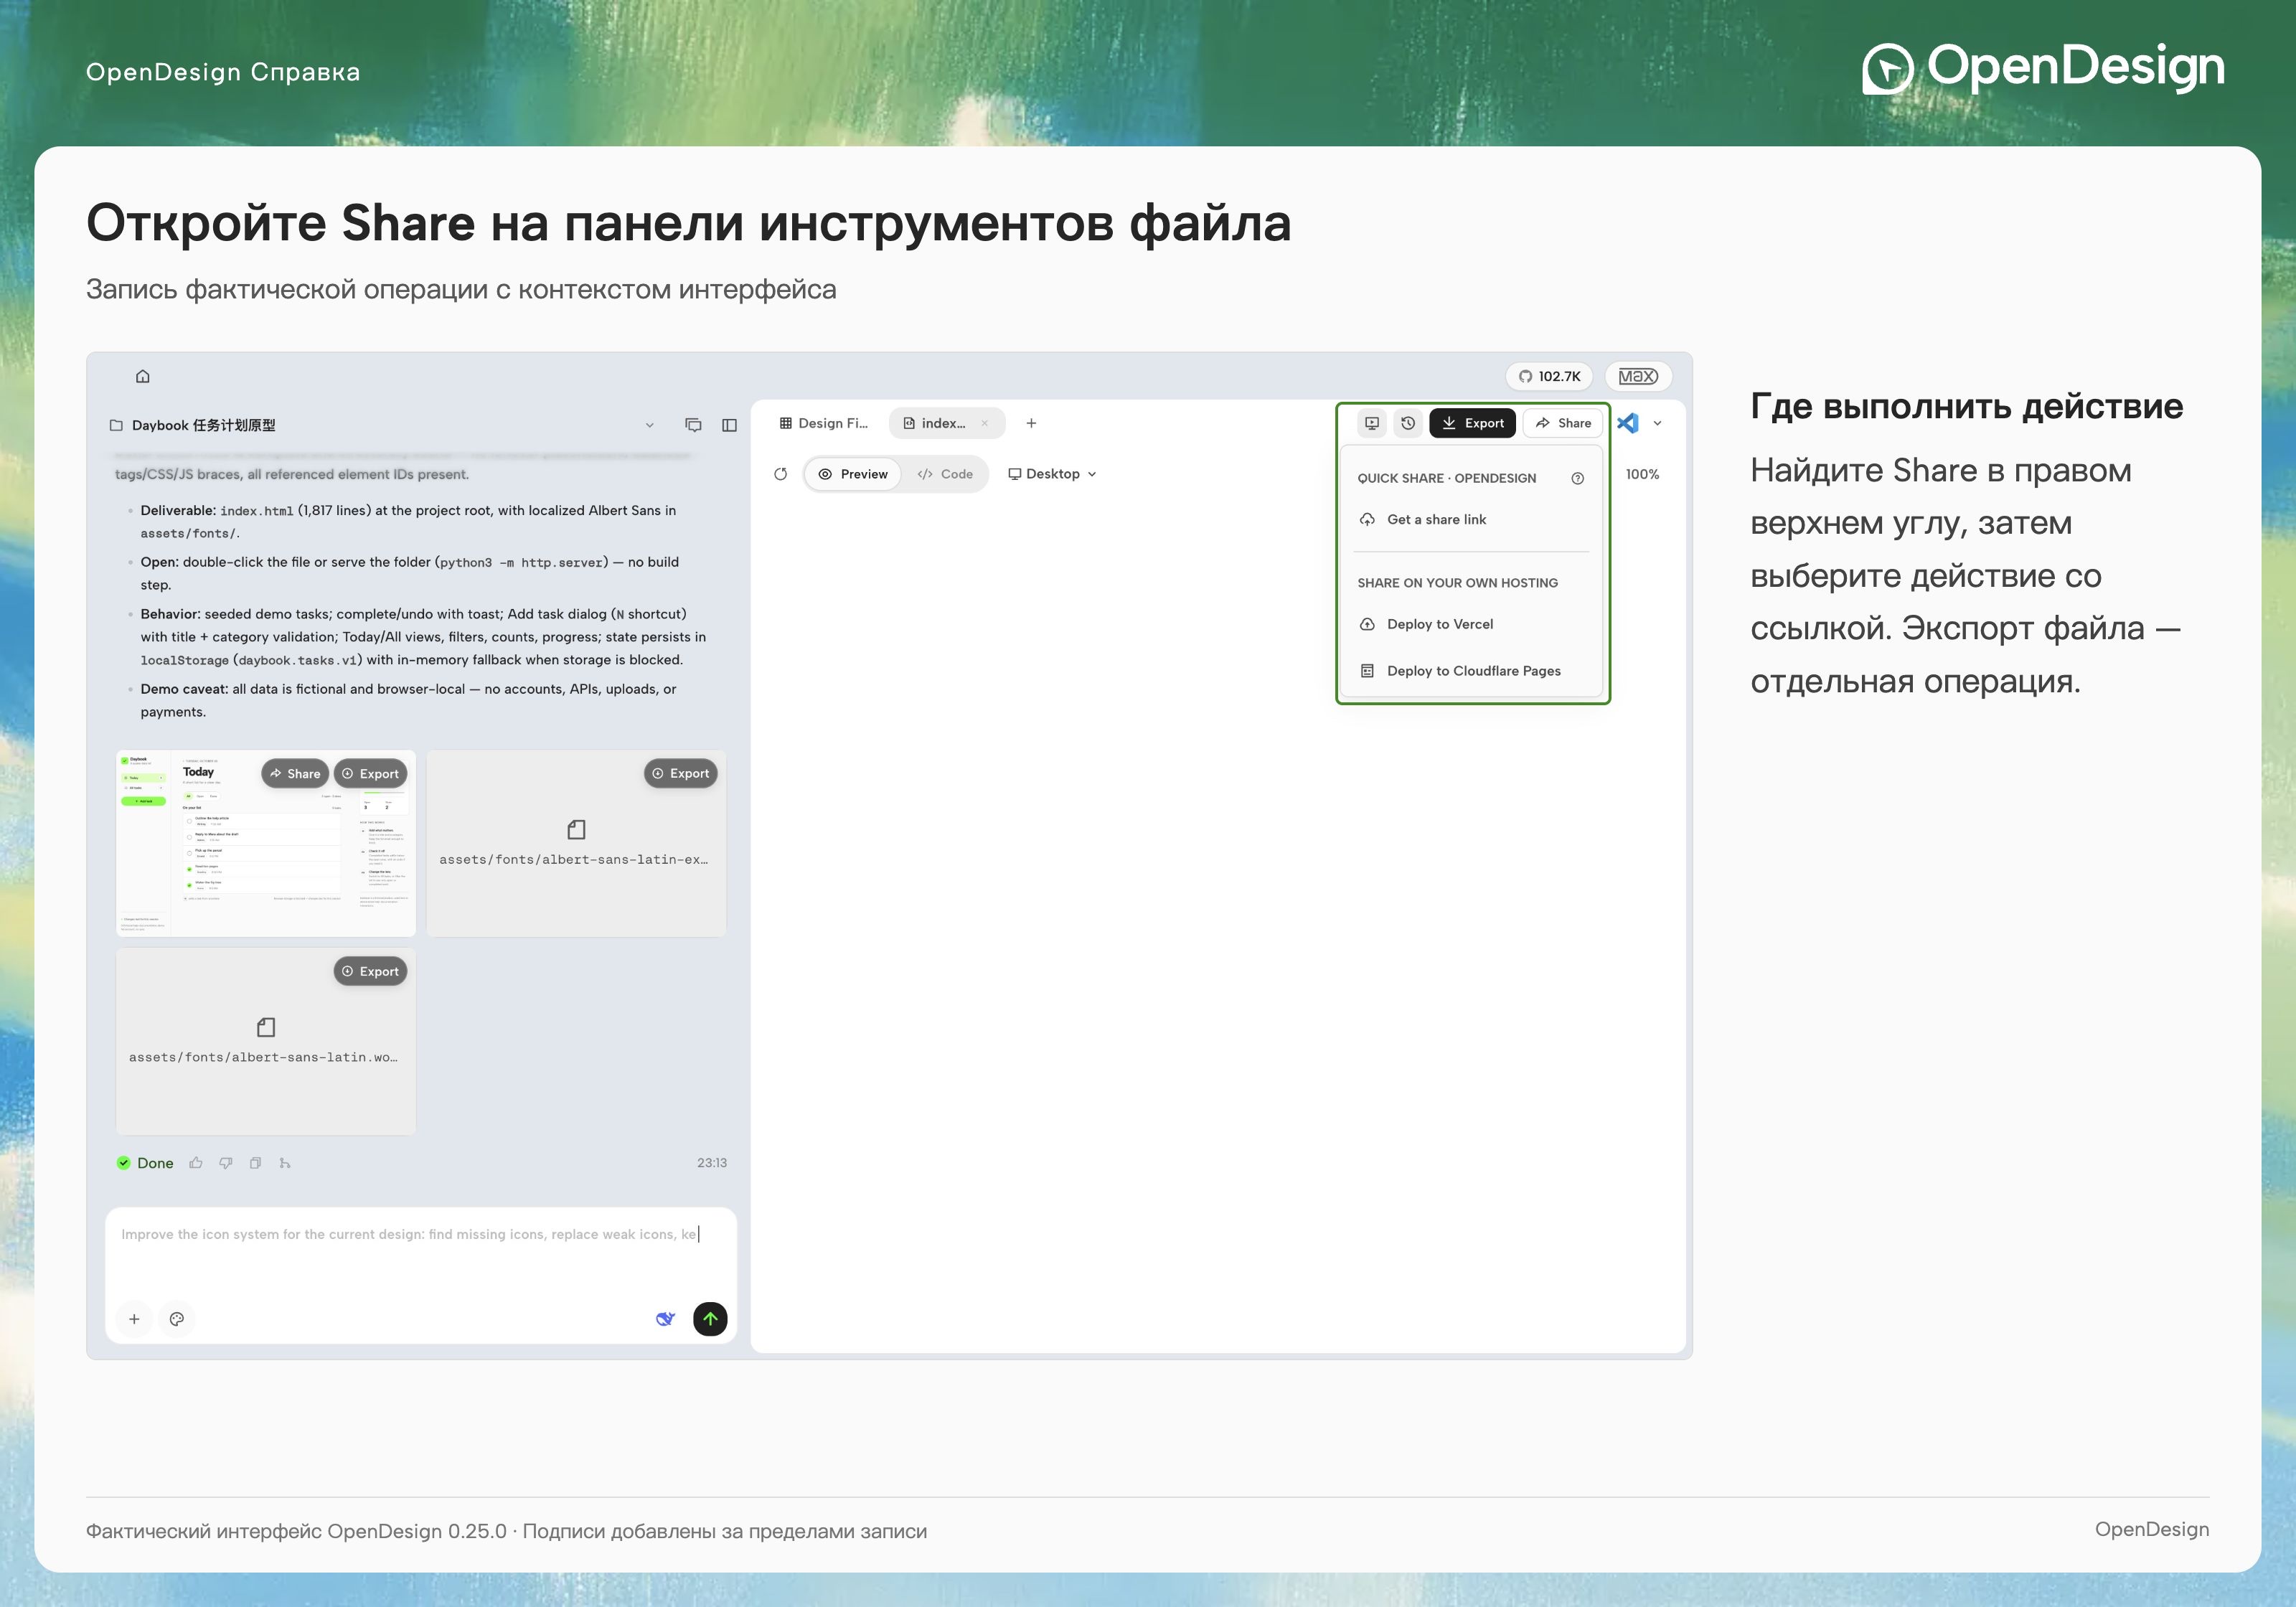
Task: Click the dark Export button in toolbar
Action: [x=1473, y=423]
